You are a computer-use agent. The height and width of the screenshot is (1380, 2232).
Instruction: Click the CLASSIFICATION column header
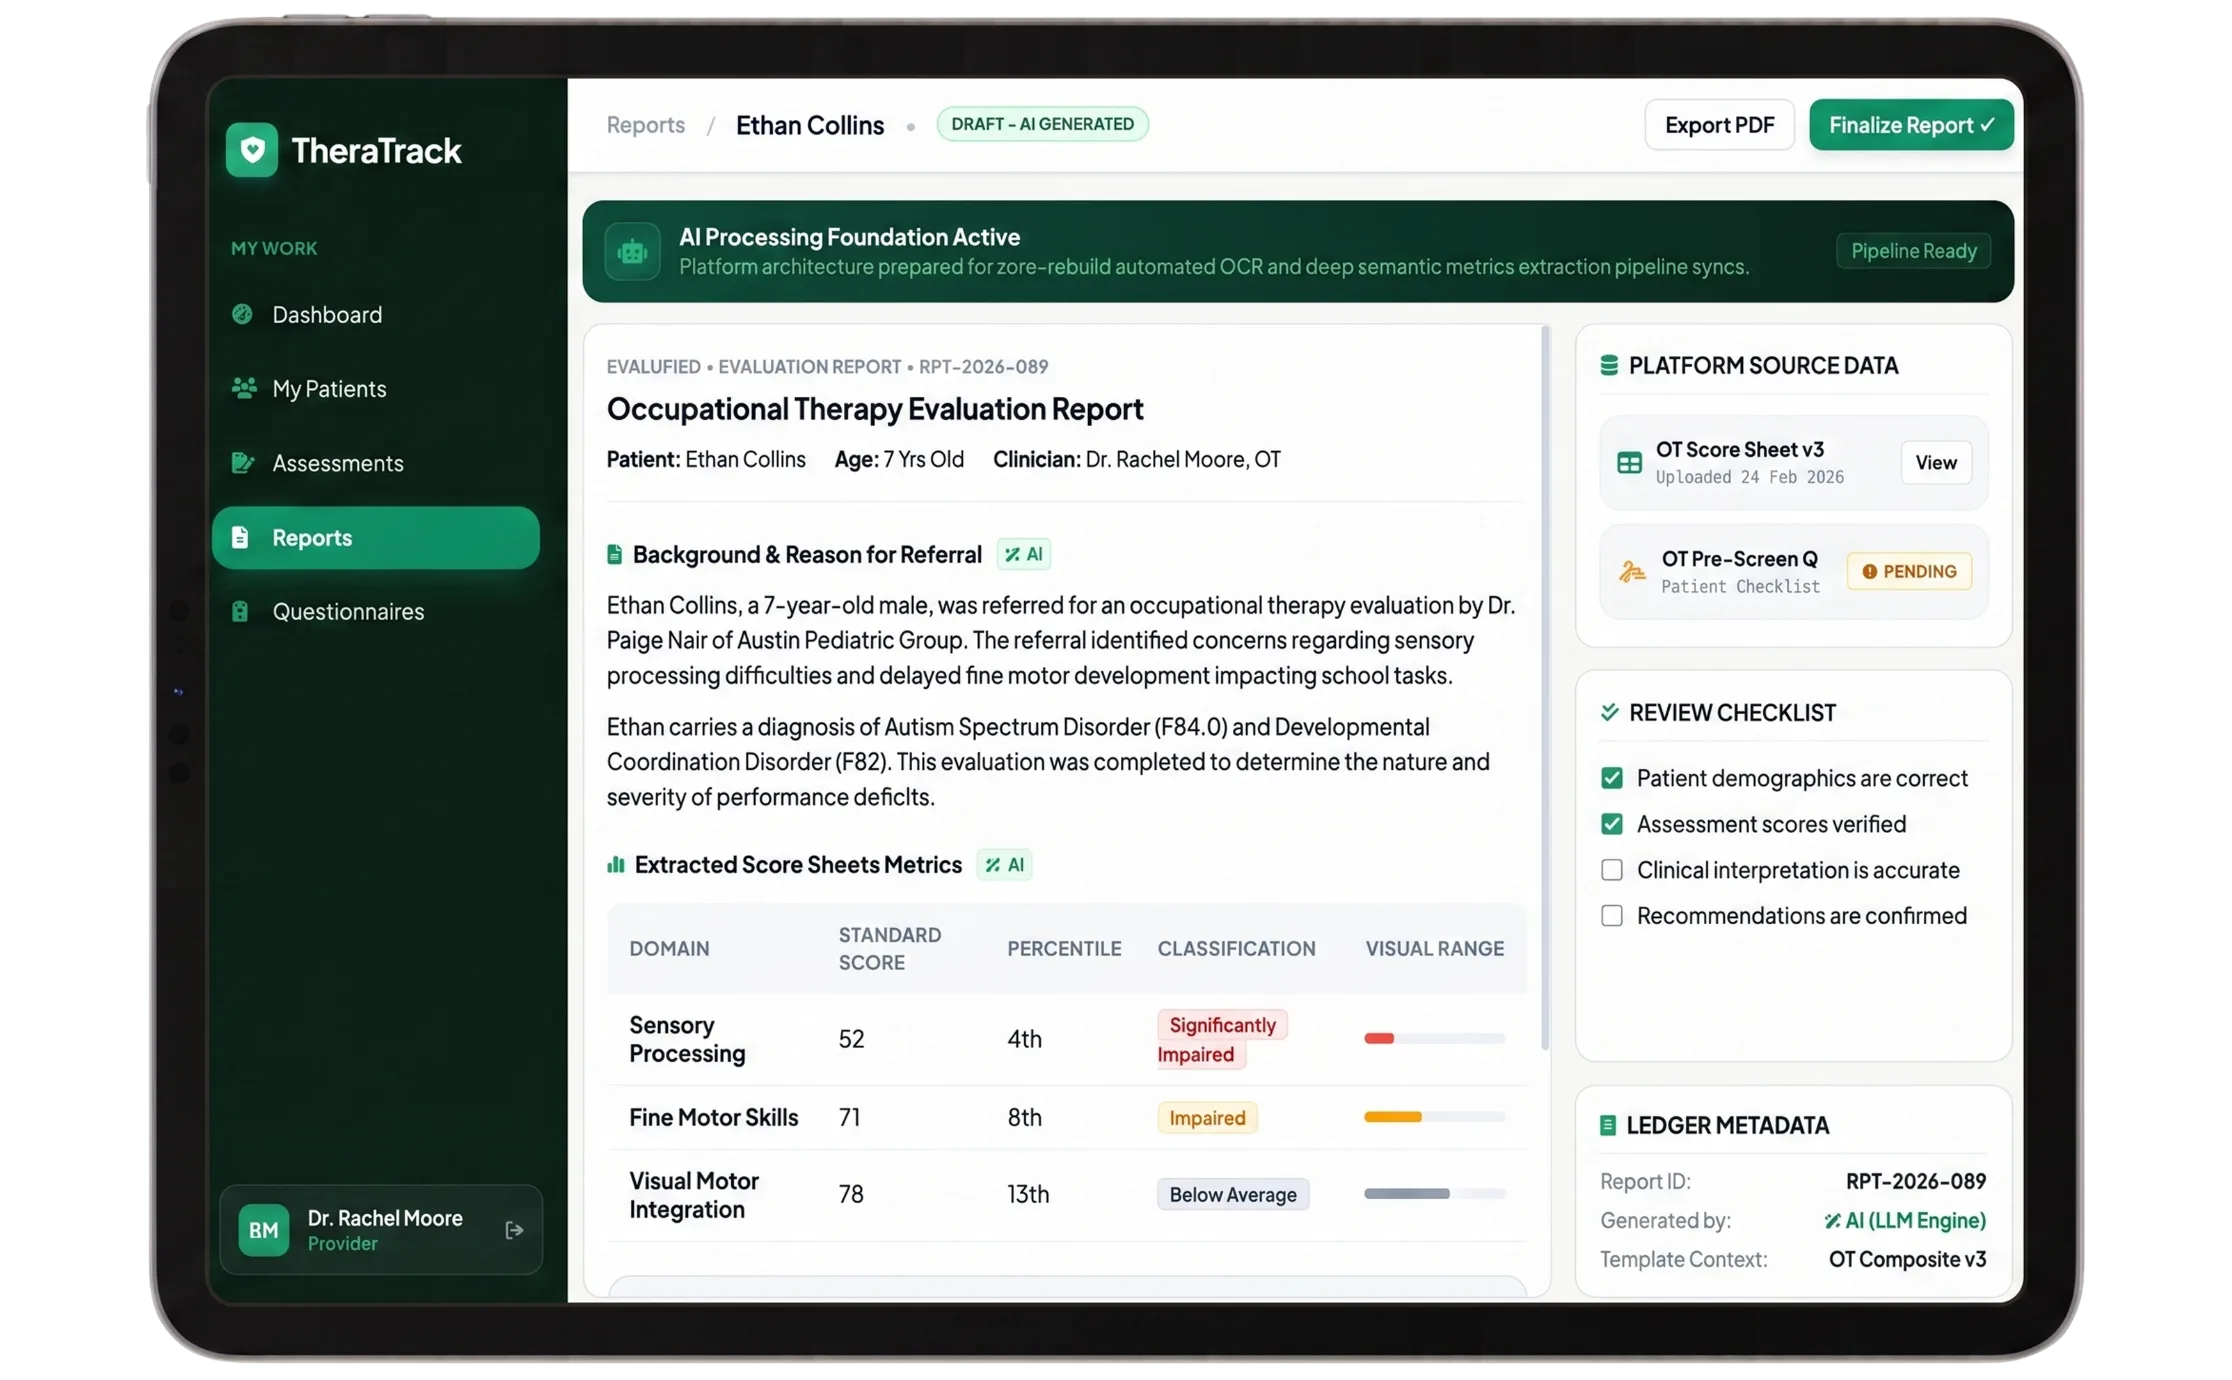[x=1236, y=948]
